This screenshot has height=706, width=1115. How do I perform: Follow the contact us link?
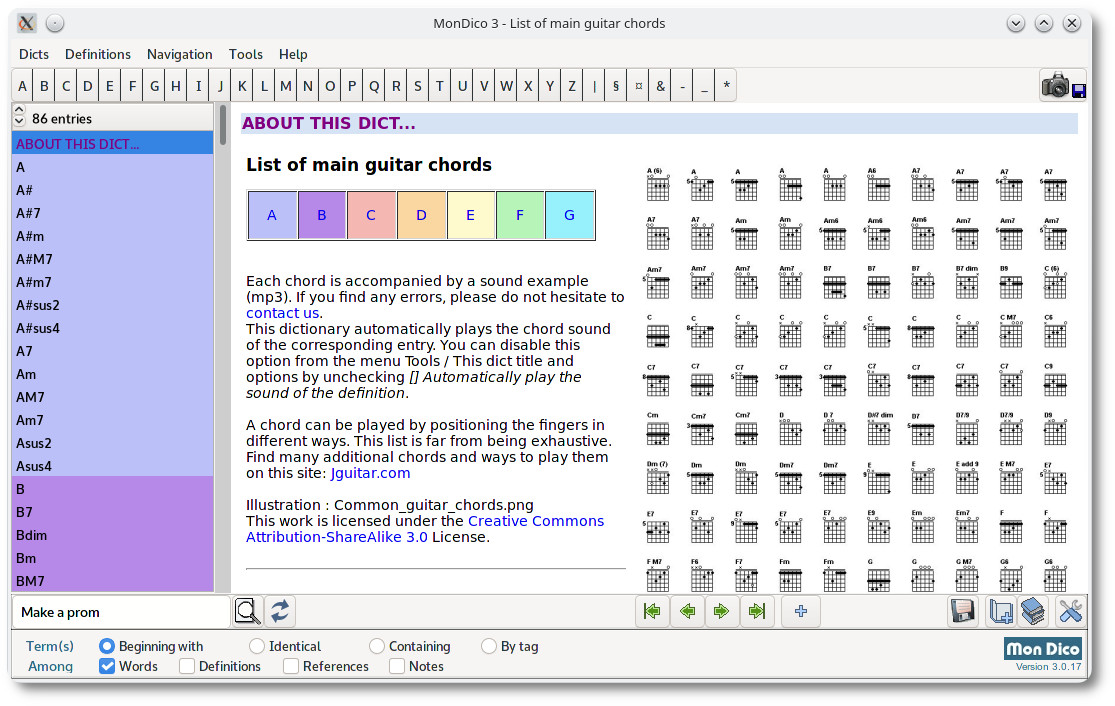click(x=282, y=313)
